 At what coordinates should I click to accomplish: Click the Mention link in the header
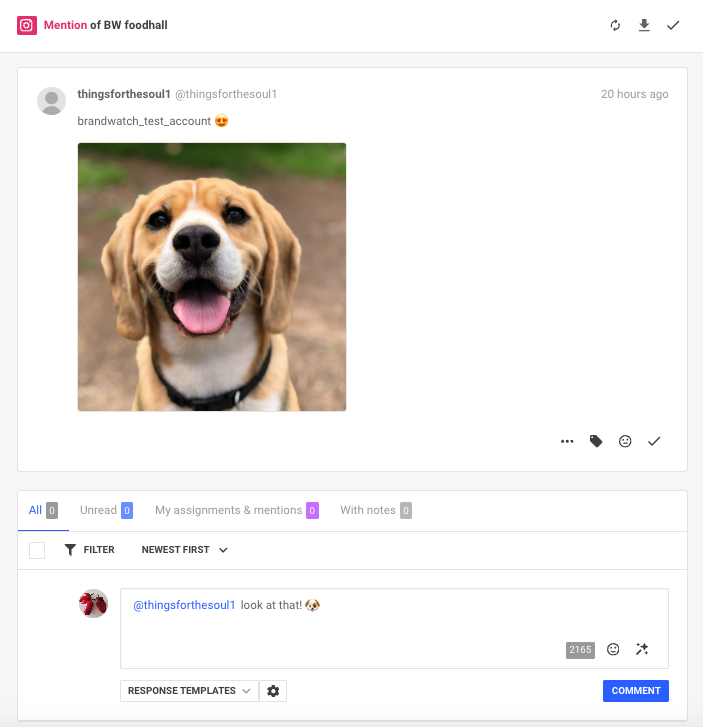click(65, 25)
